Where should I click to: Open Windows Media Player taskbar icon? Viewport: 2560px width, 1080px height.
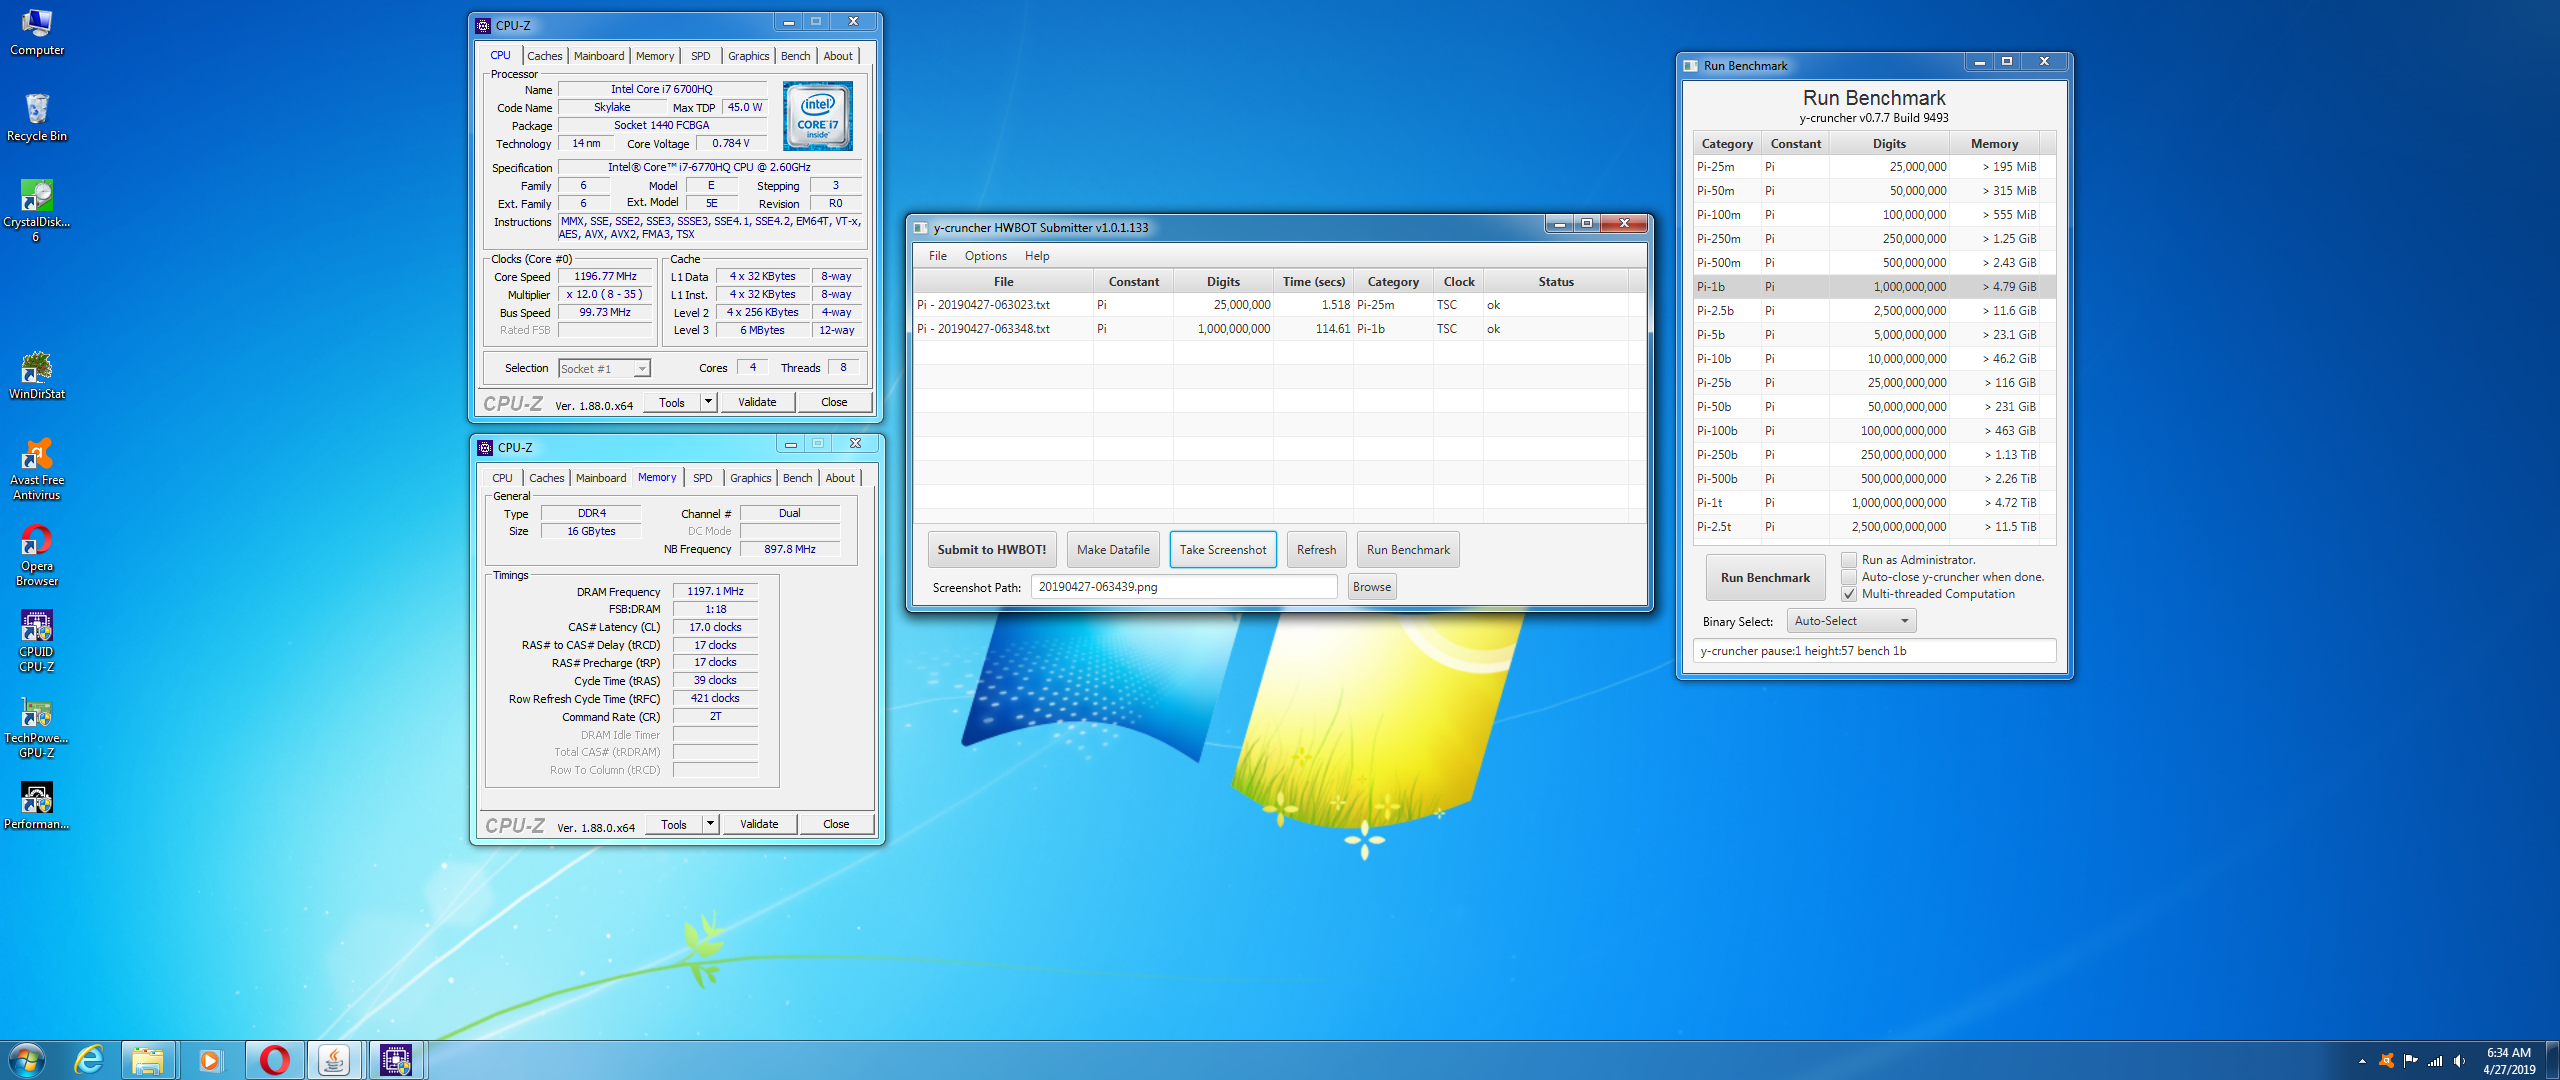210,1060
